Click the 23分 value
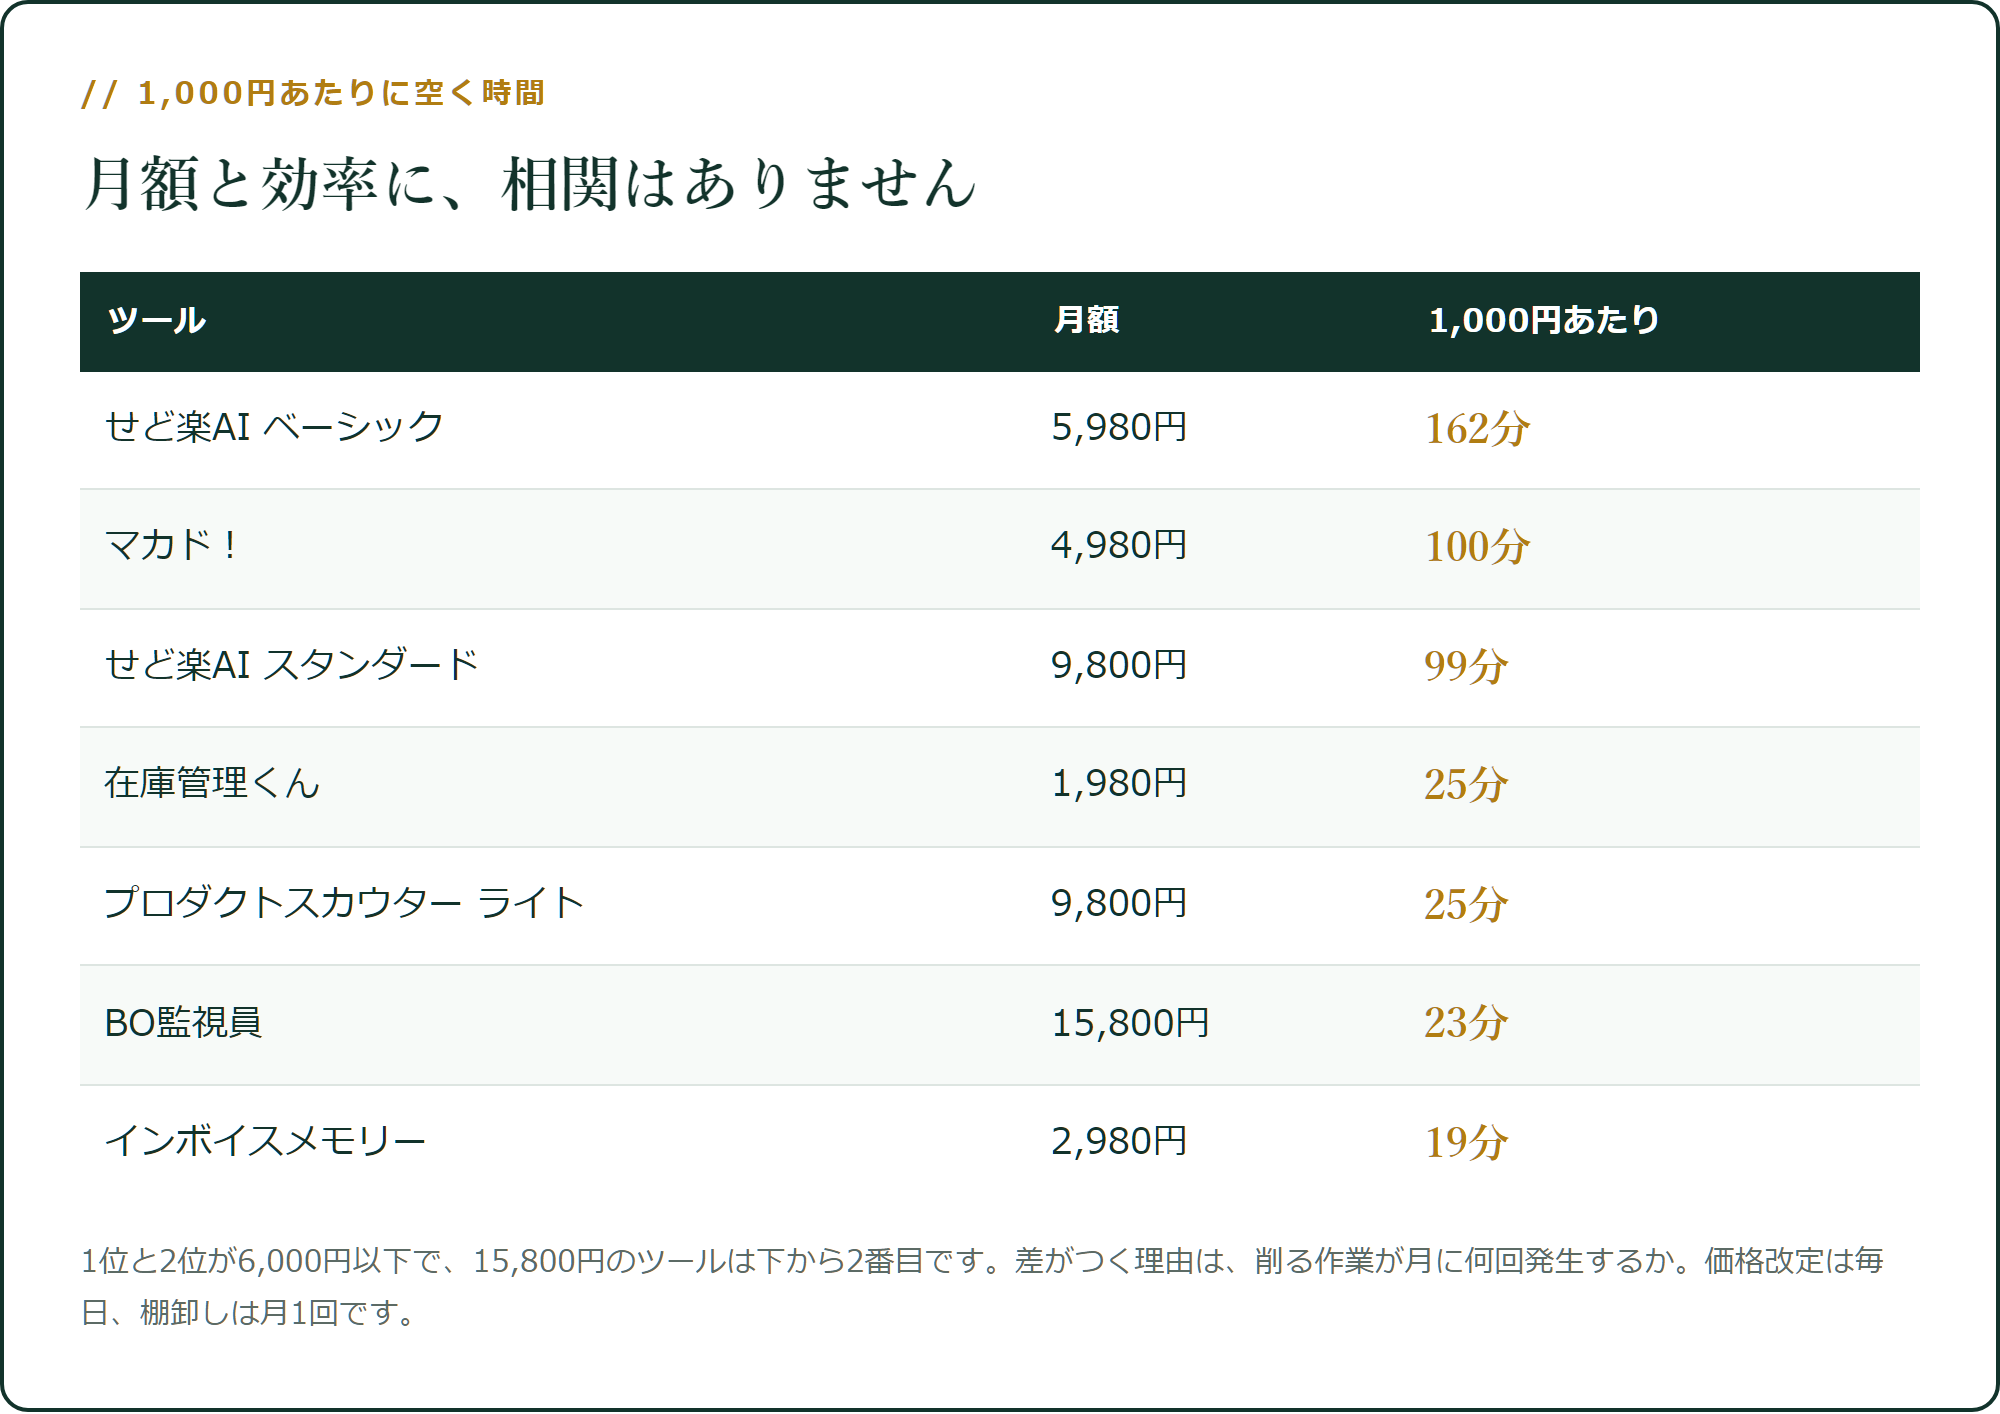This screenshot has height=1414, width=2000. (1466, 1023)
